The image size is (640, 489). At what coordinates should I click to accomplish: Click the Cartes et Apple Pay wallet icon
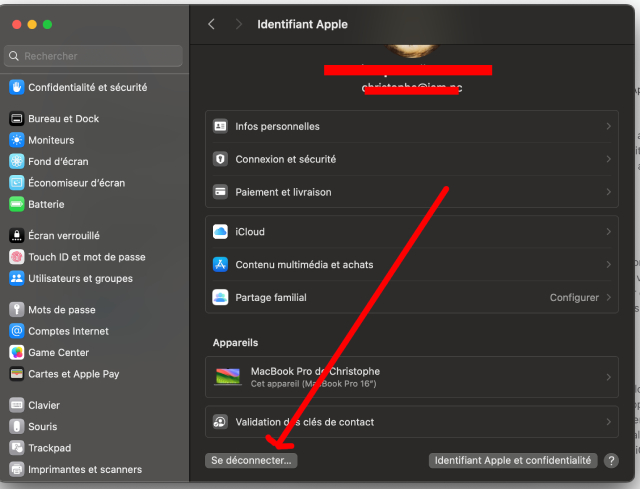click(x=17, y=373)
